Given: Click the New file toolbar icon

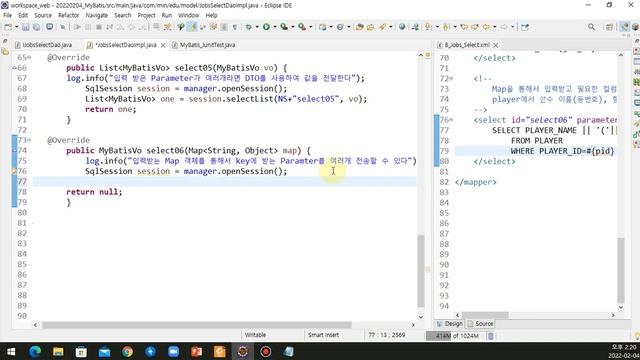Looking at the screenshot, I should (x=7, y=27).
